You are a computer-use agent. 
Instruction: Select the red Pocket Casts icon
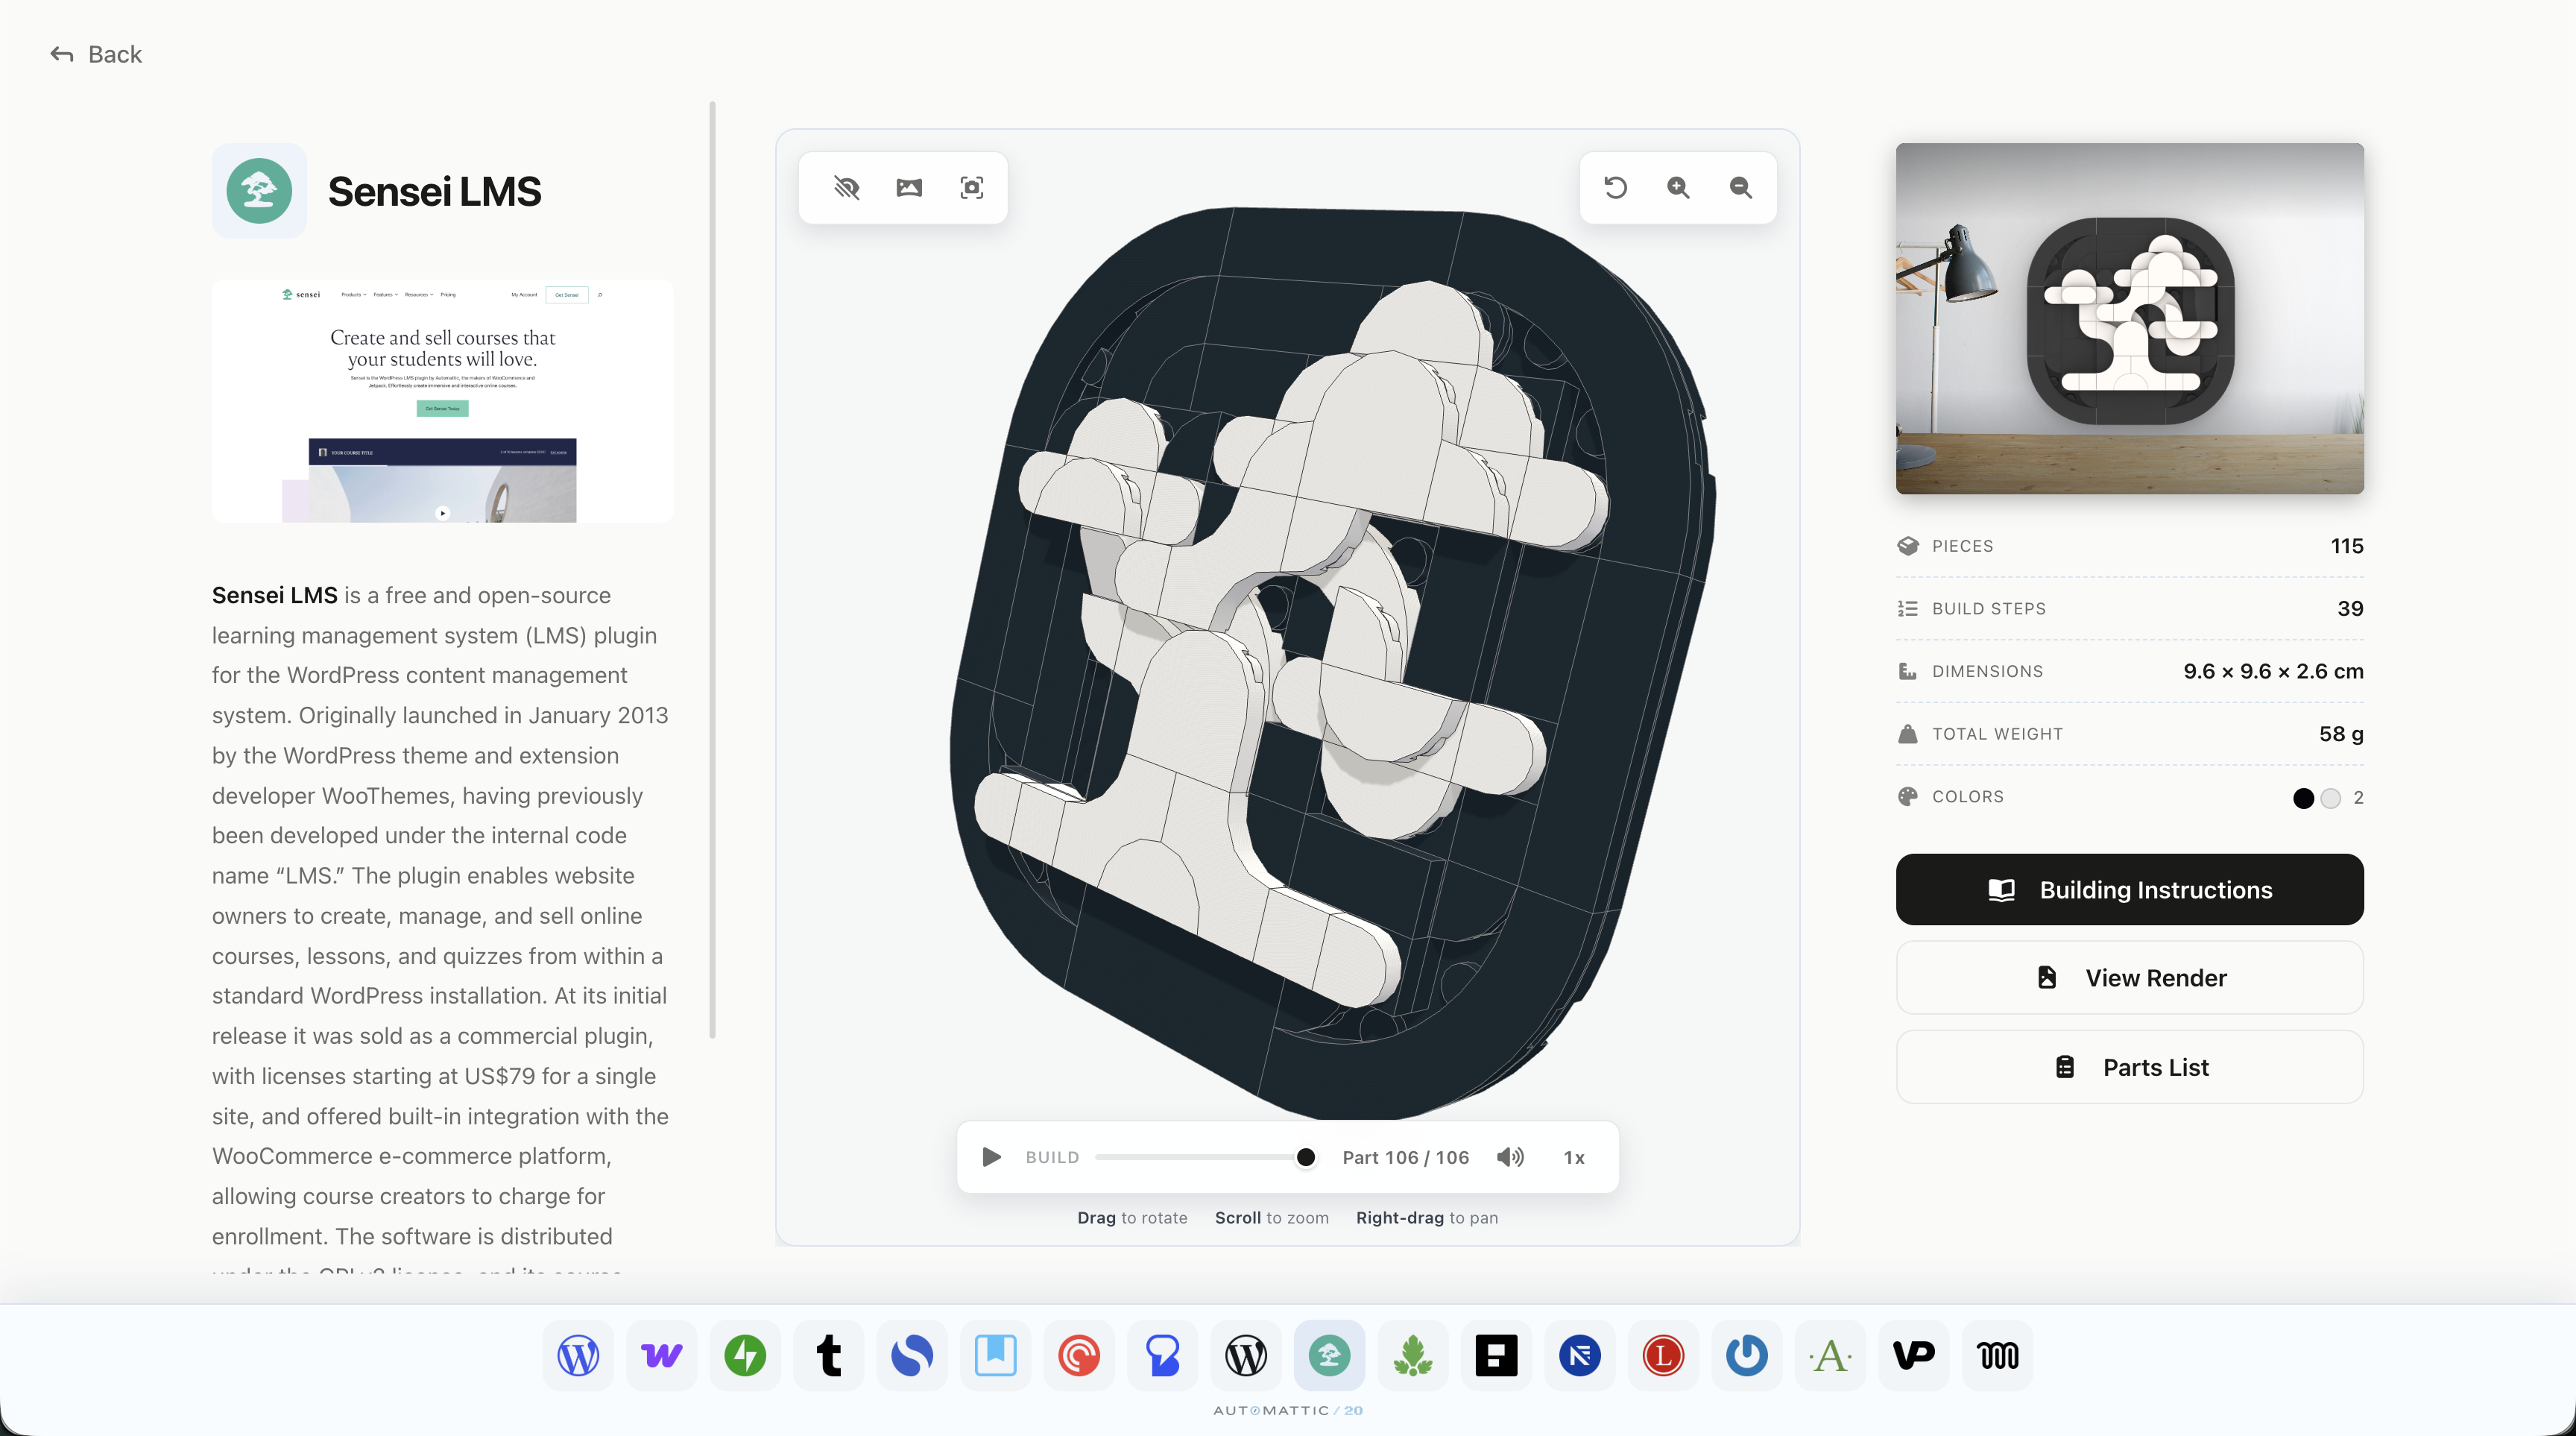pos(1079,1355)
